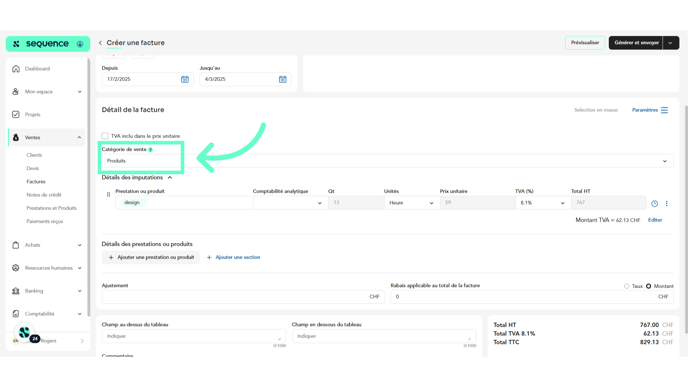Click the Prestation ou produit design field

[184, 203]
